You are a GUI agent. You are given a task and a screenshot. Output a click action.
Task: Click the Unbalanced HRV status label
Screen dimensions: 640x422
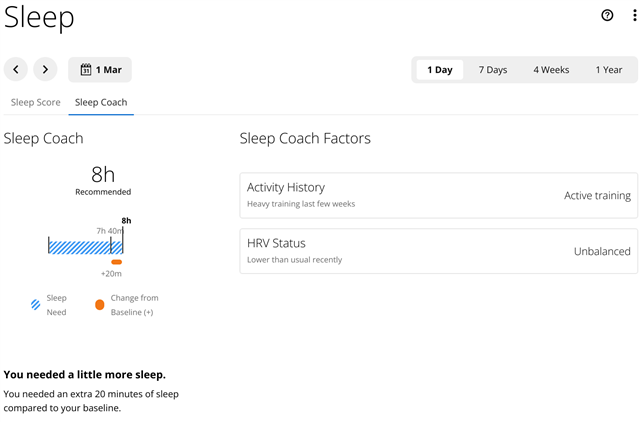(602, 252)
